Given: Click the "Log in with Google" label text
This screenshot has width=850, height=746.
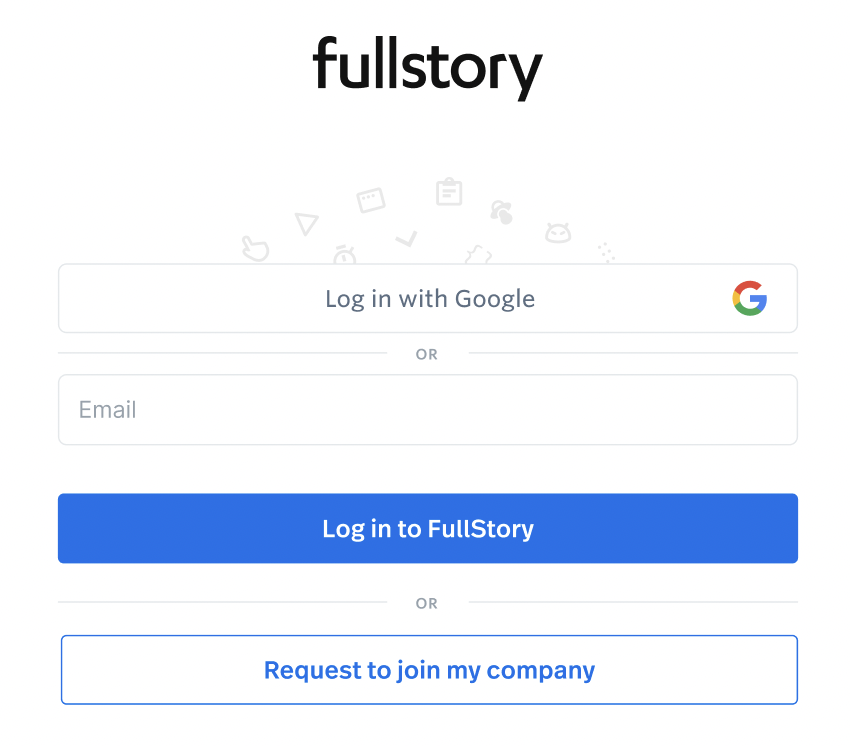Looking at the screenshot, I should click(430, 299).
